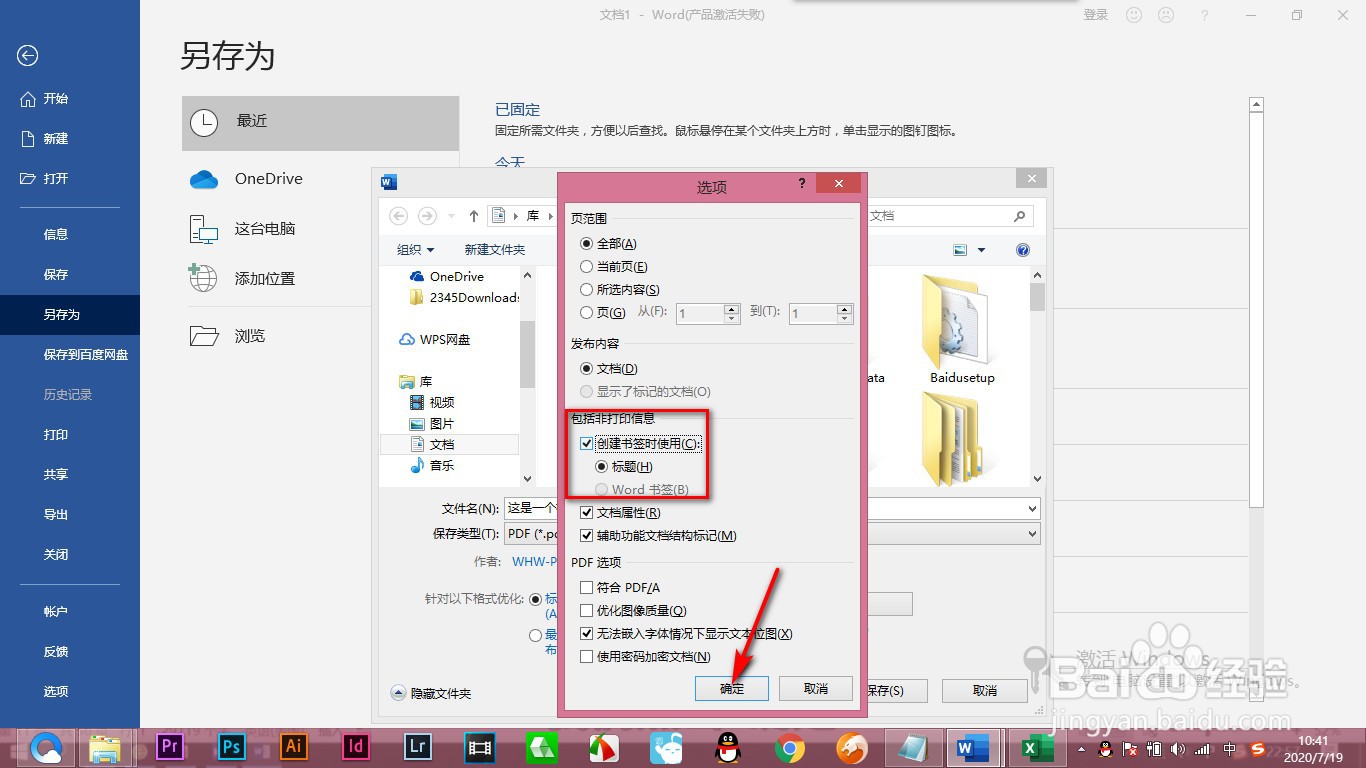The width and height of the screenshot is (1366, 768).
Task: Increase the 从(F) page spinner value
Action: 732,309
